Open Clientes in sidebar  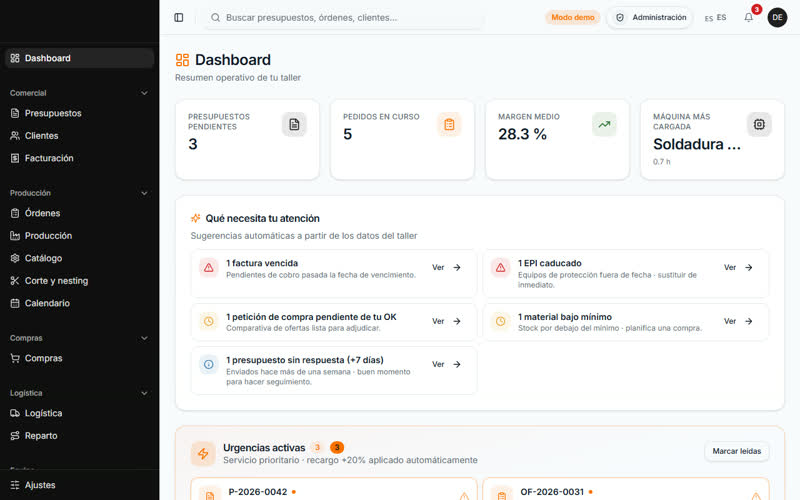(80, 136)
